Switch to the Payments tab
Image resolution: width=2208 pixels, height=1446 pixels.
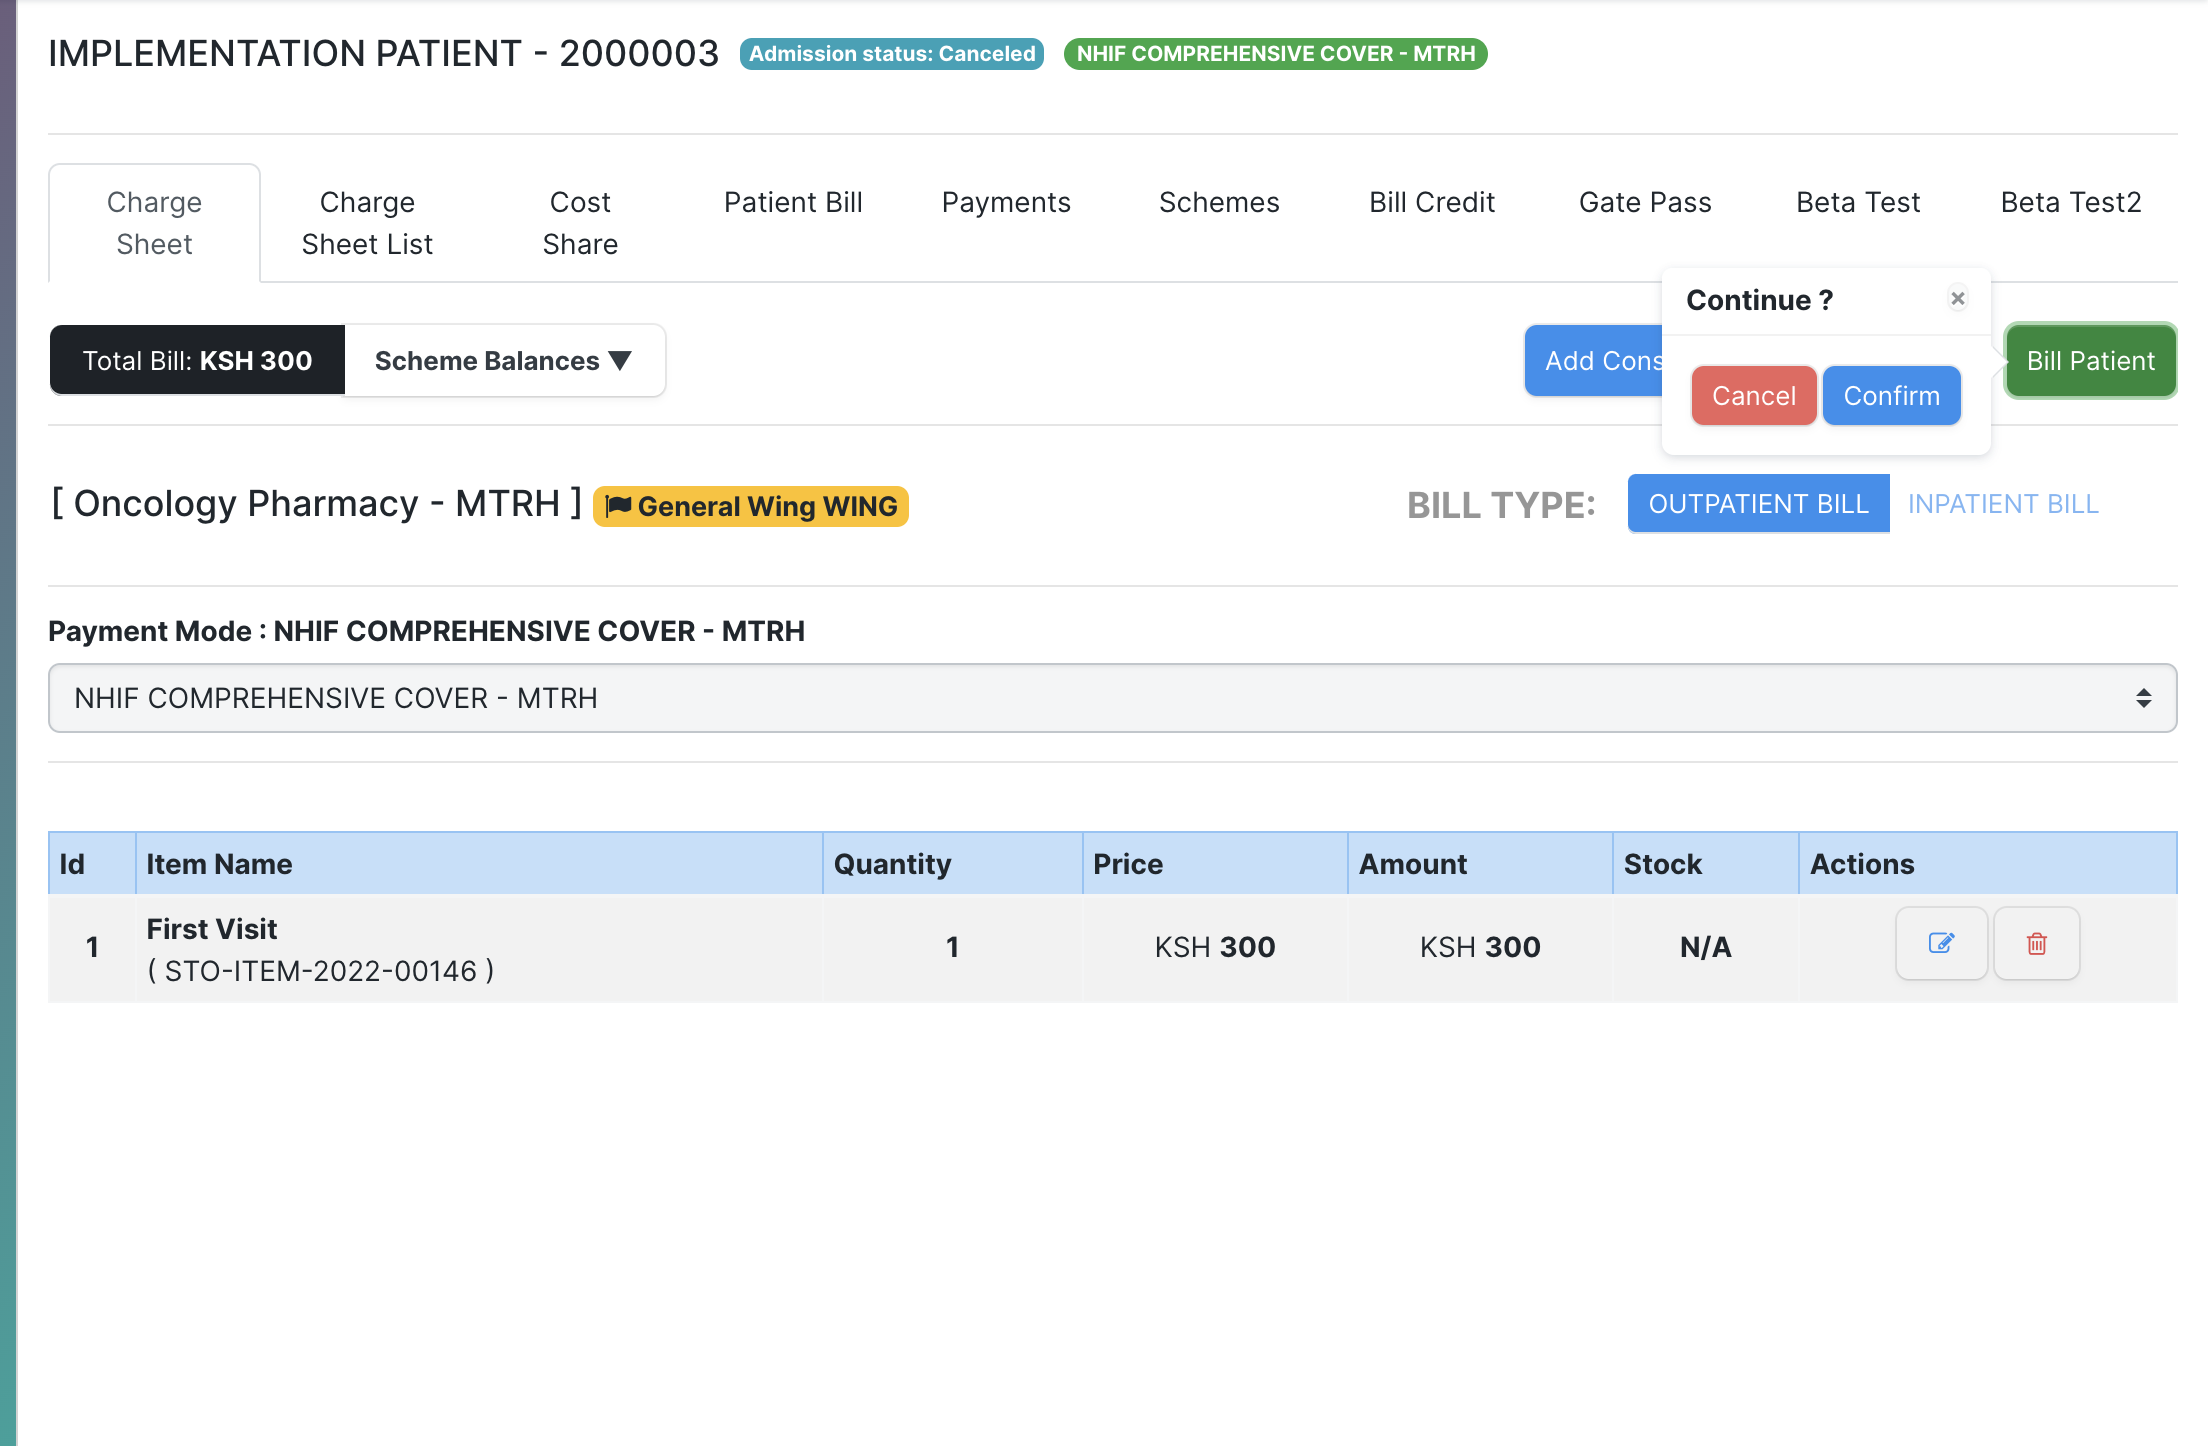(1006, 202)
